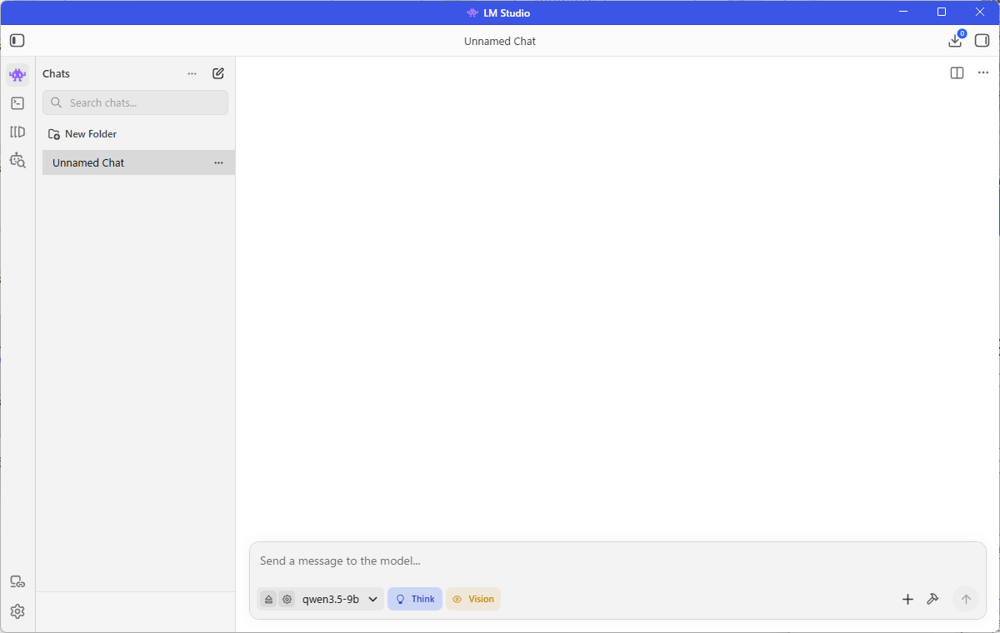
Task: Toggle the right sidebar panel
Action: click(982, 41)
